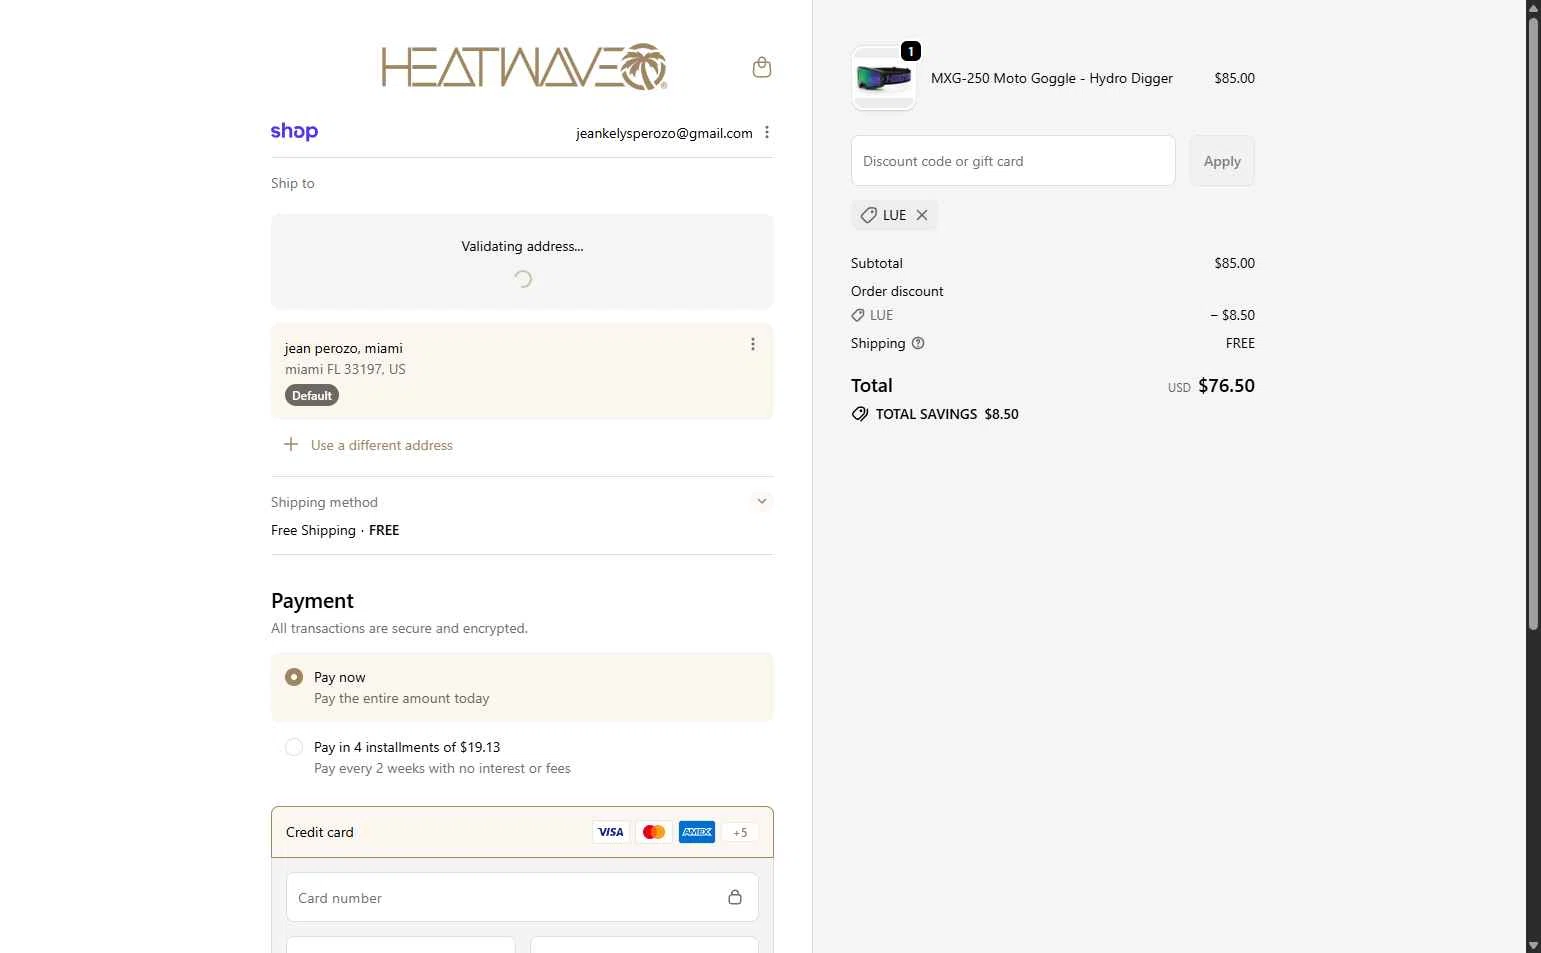Use a different address
The image size is (1541, 953).
pyautogui.click(x=382, y=445)
